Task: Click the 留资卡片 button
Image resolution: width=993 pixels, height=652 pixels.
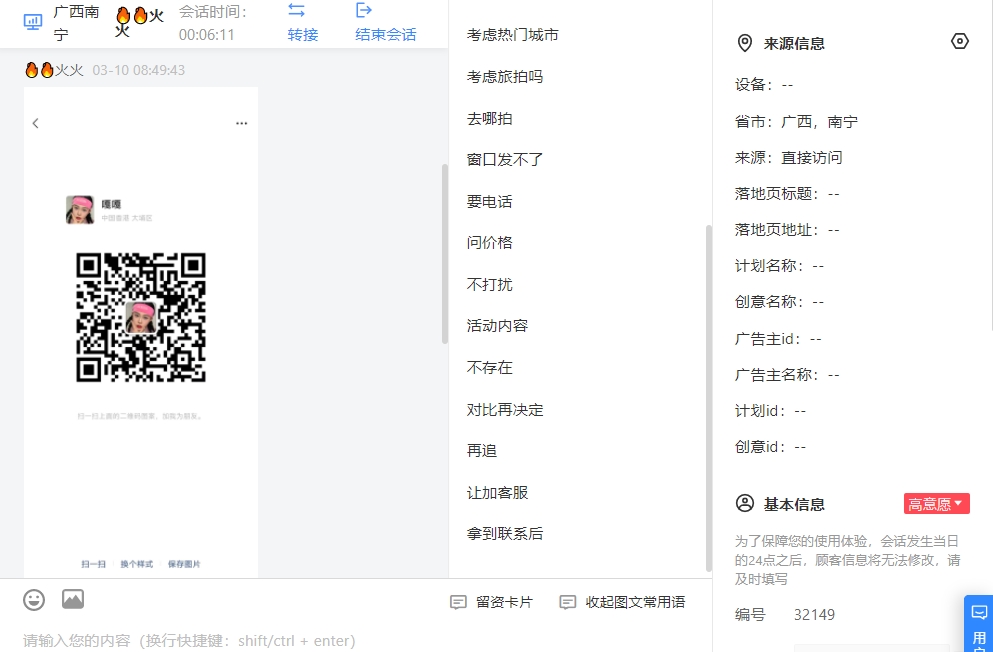Action: pos(491,602)
